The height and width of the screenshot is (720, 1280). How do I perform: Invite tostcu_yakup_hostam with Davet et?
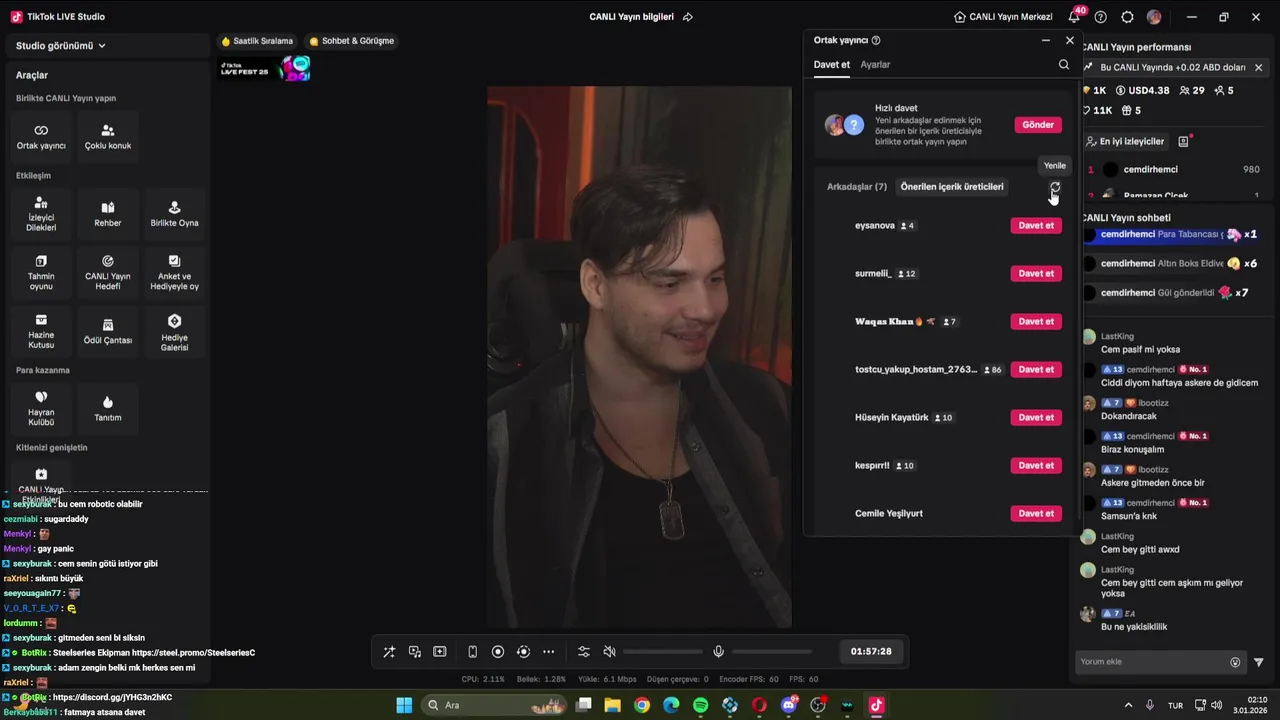(x=1036, y=370)
